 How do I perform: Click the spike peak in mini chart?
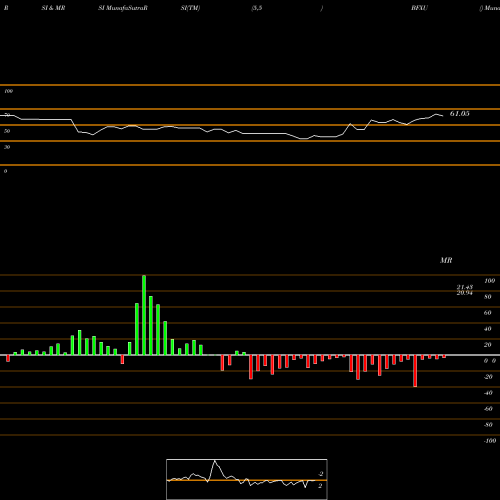pos(215,461)
